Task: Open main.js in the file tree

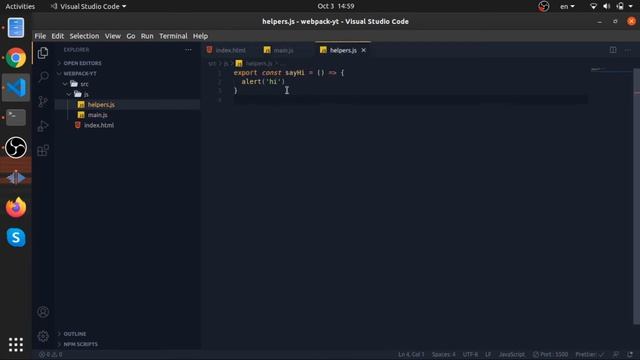Action: click(98, 115)
